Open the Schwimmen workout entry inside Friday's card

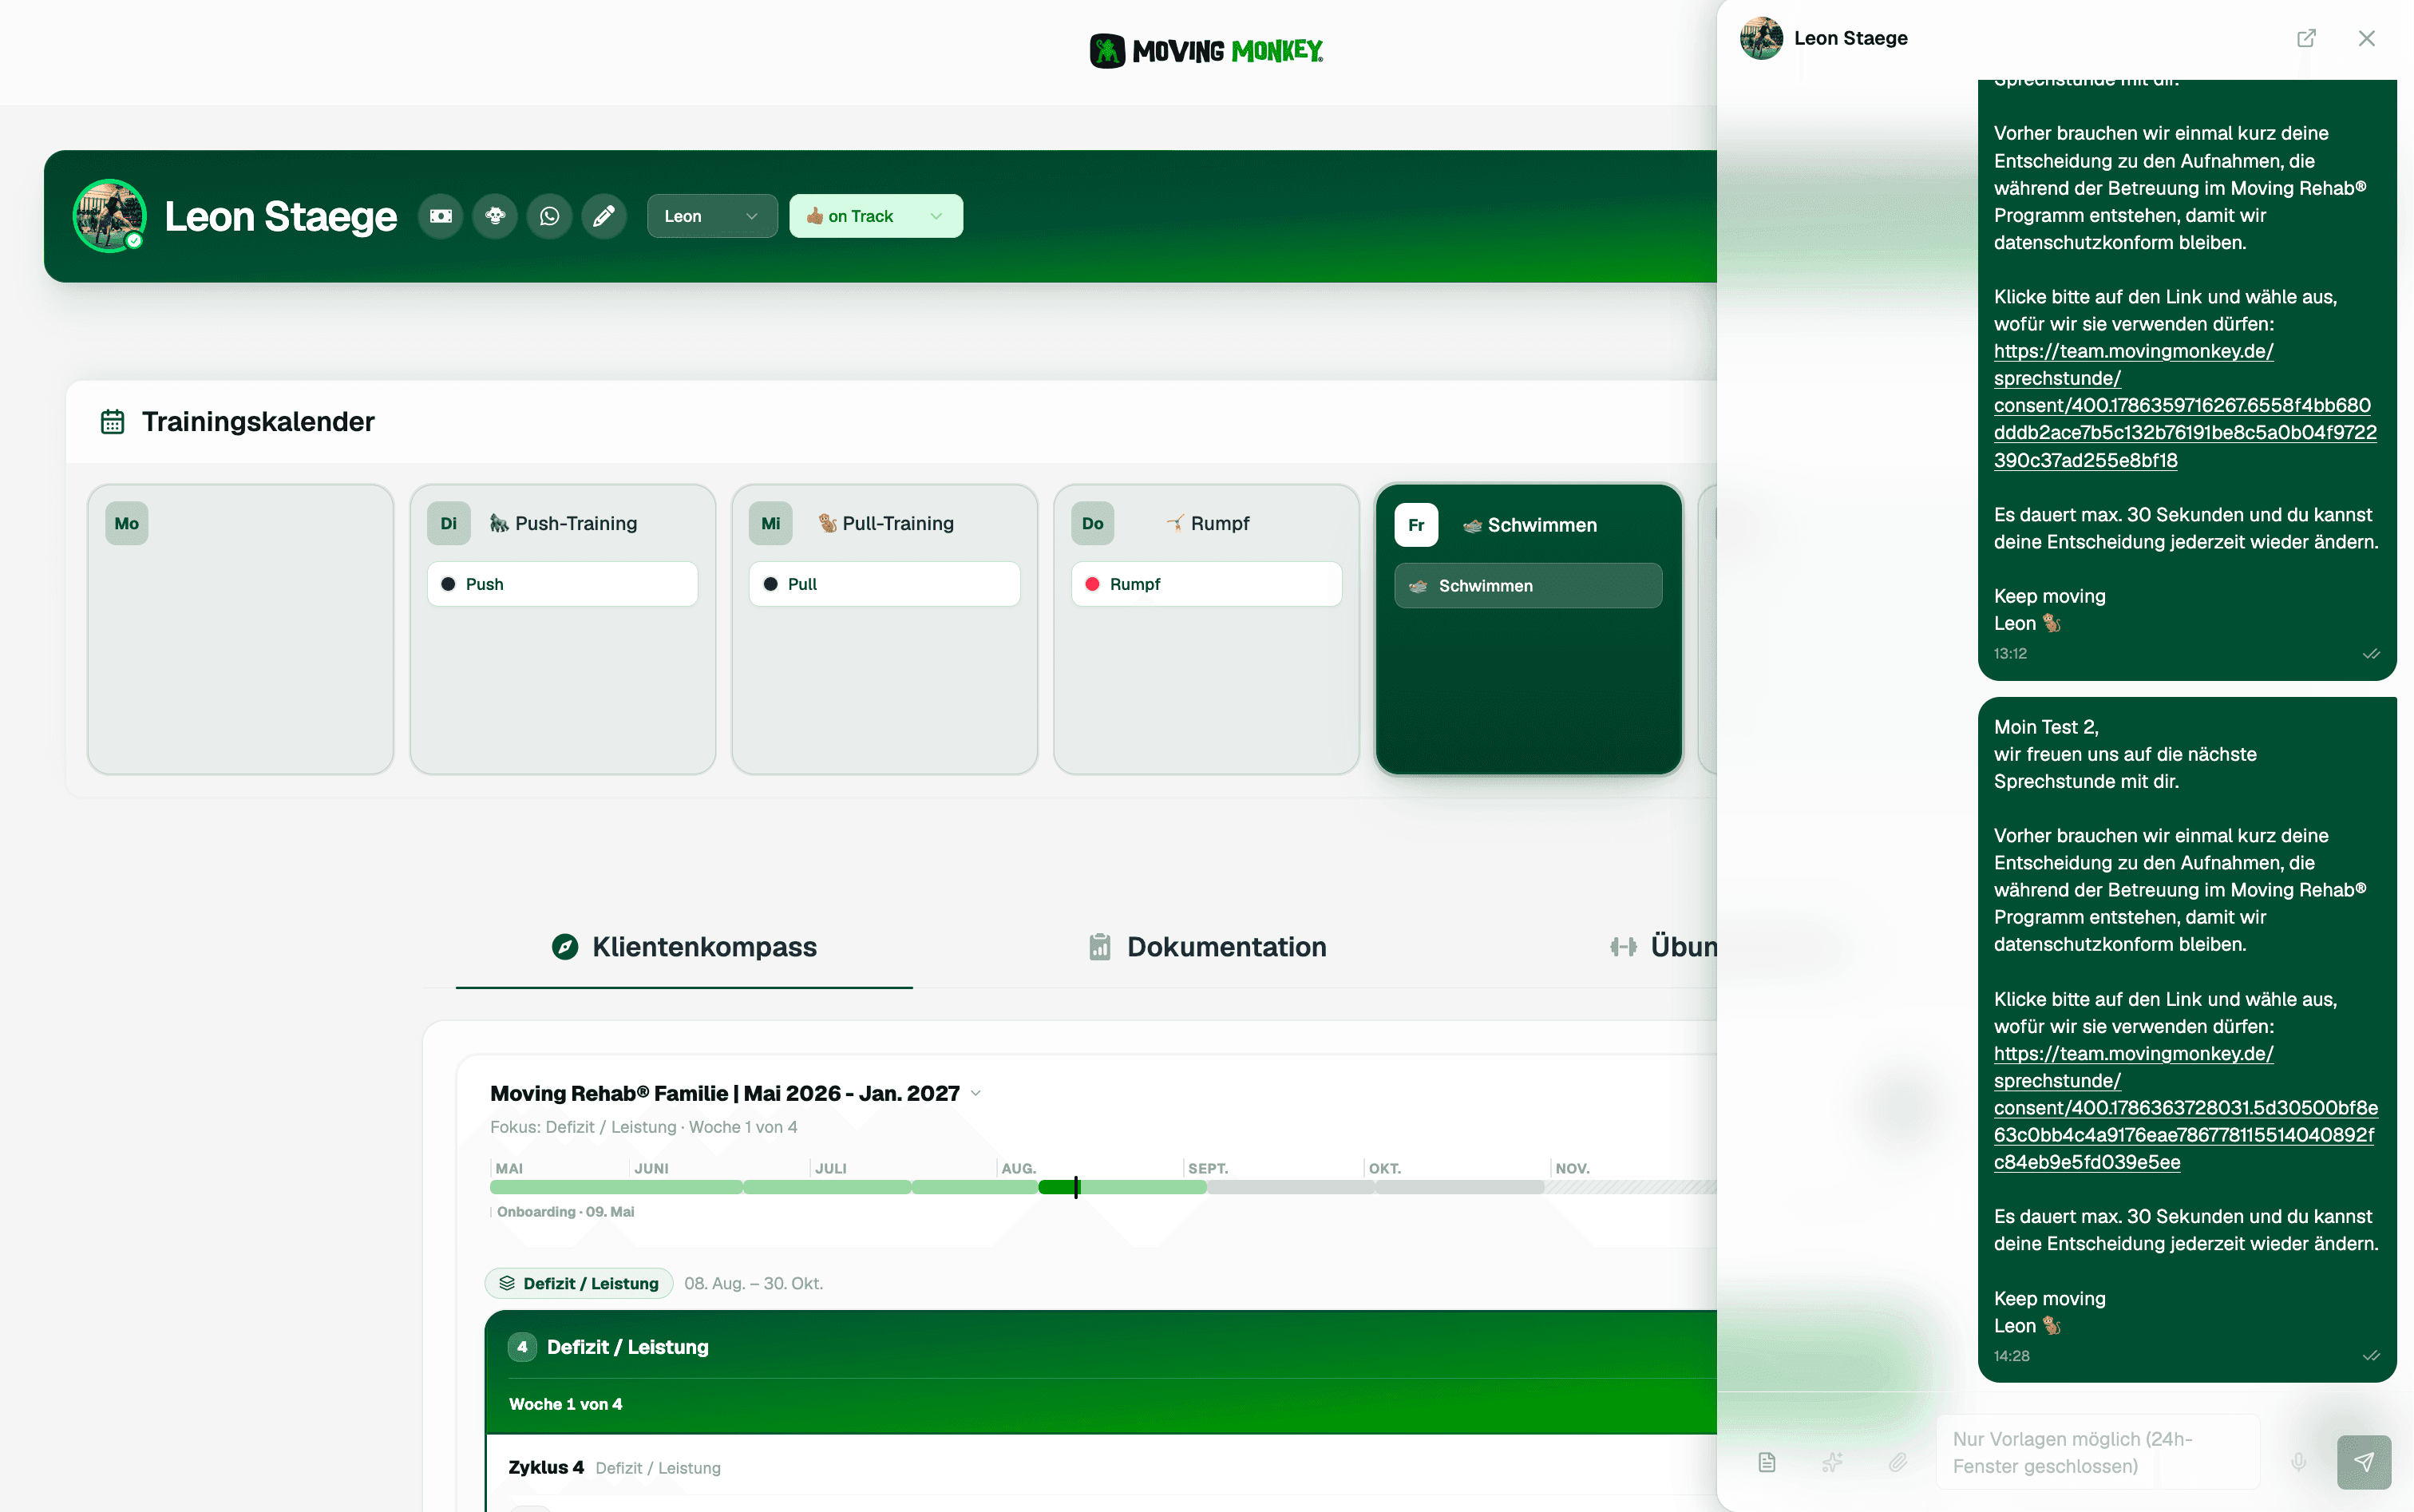point(1529,586)
